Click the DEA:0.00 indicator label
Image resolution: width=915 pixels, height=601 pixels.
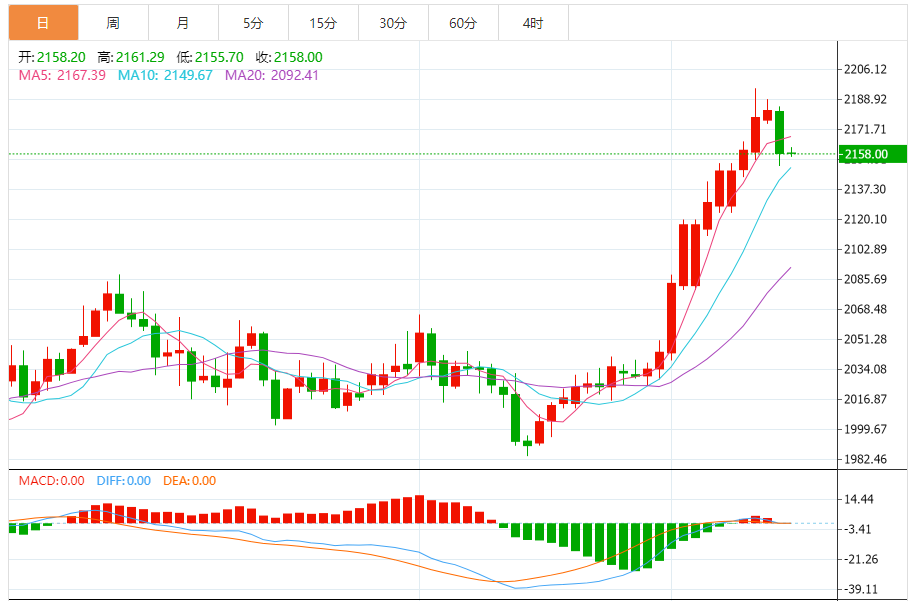coord(190,481)
